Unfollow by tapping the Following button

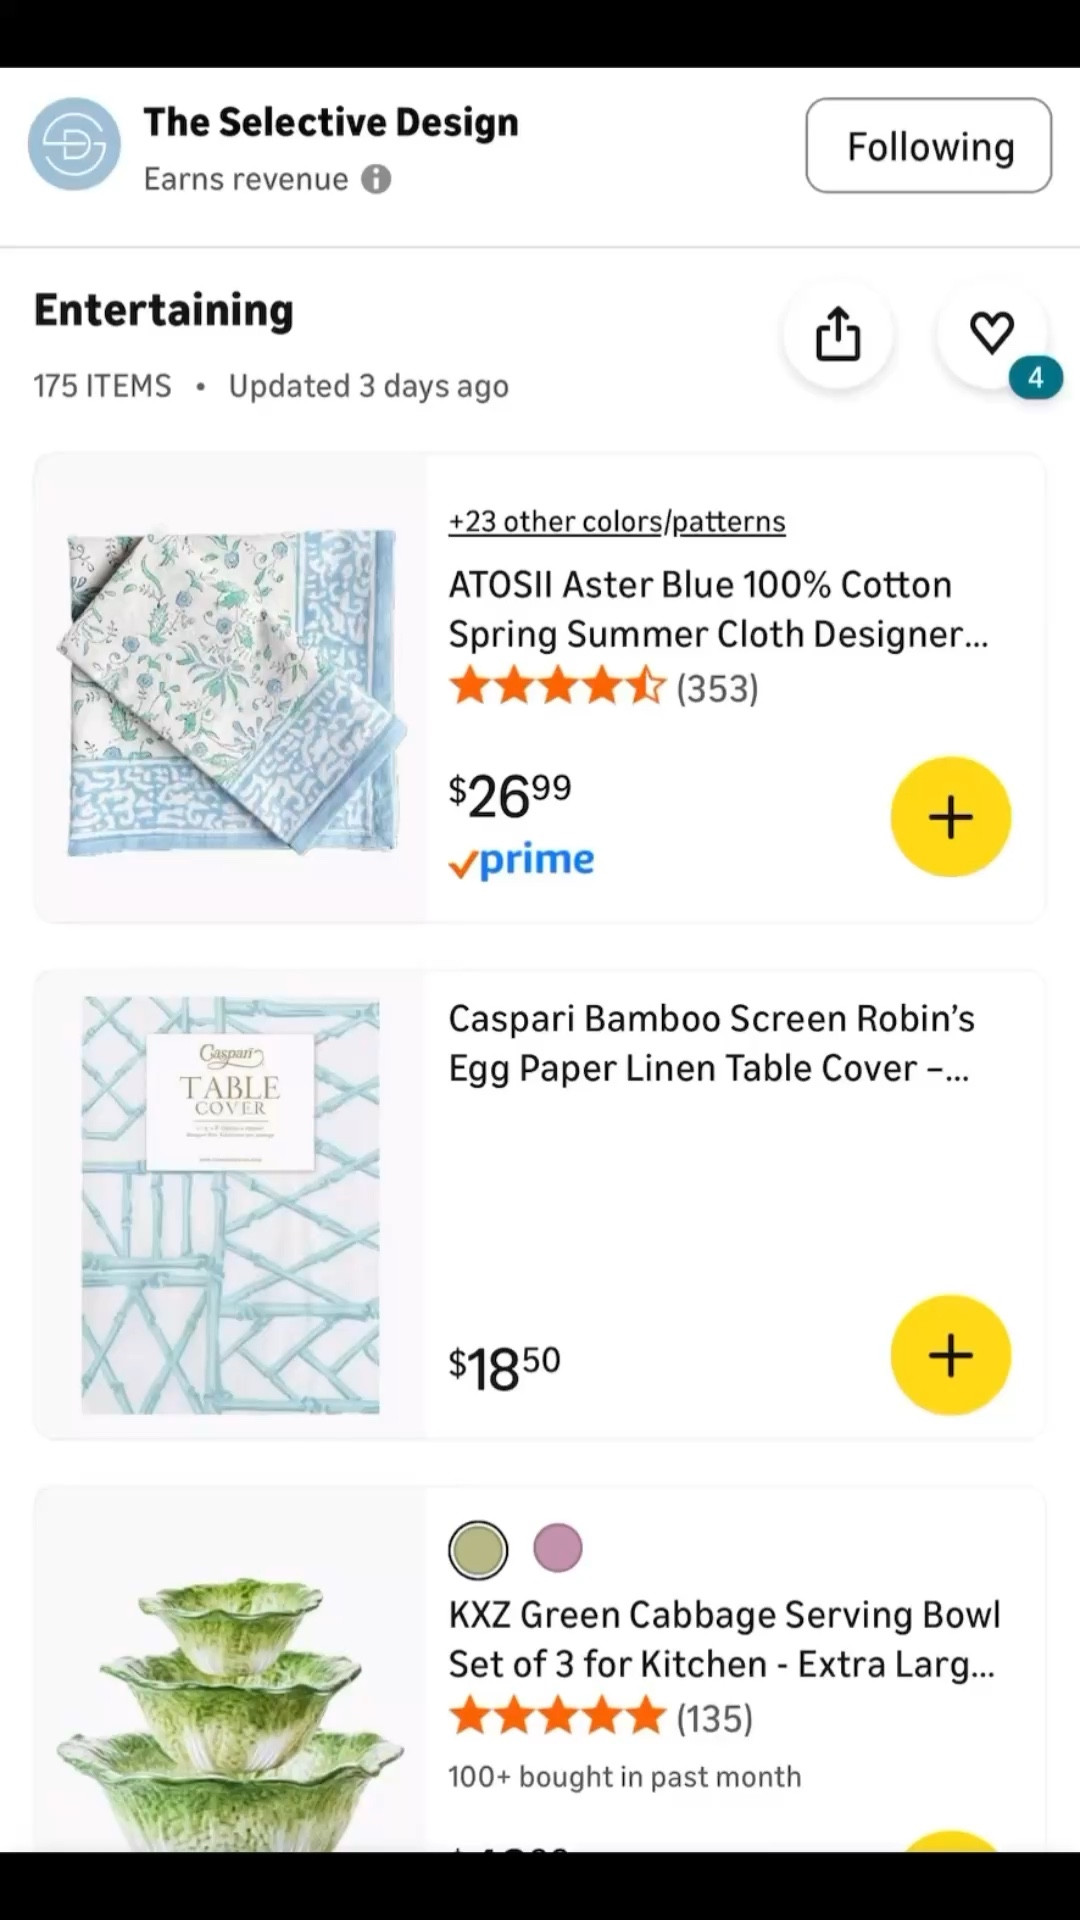coord(928,145)
